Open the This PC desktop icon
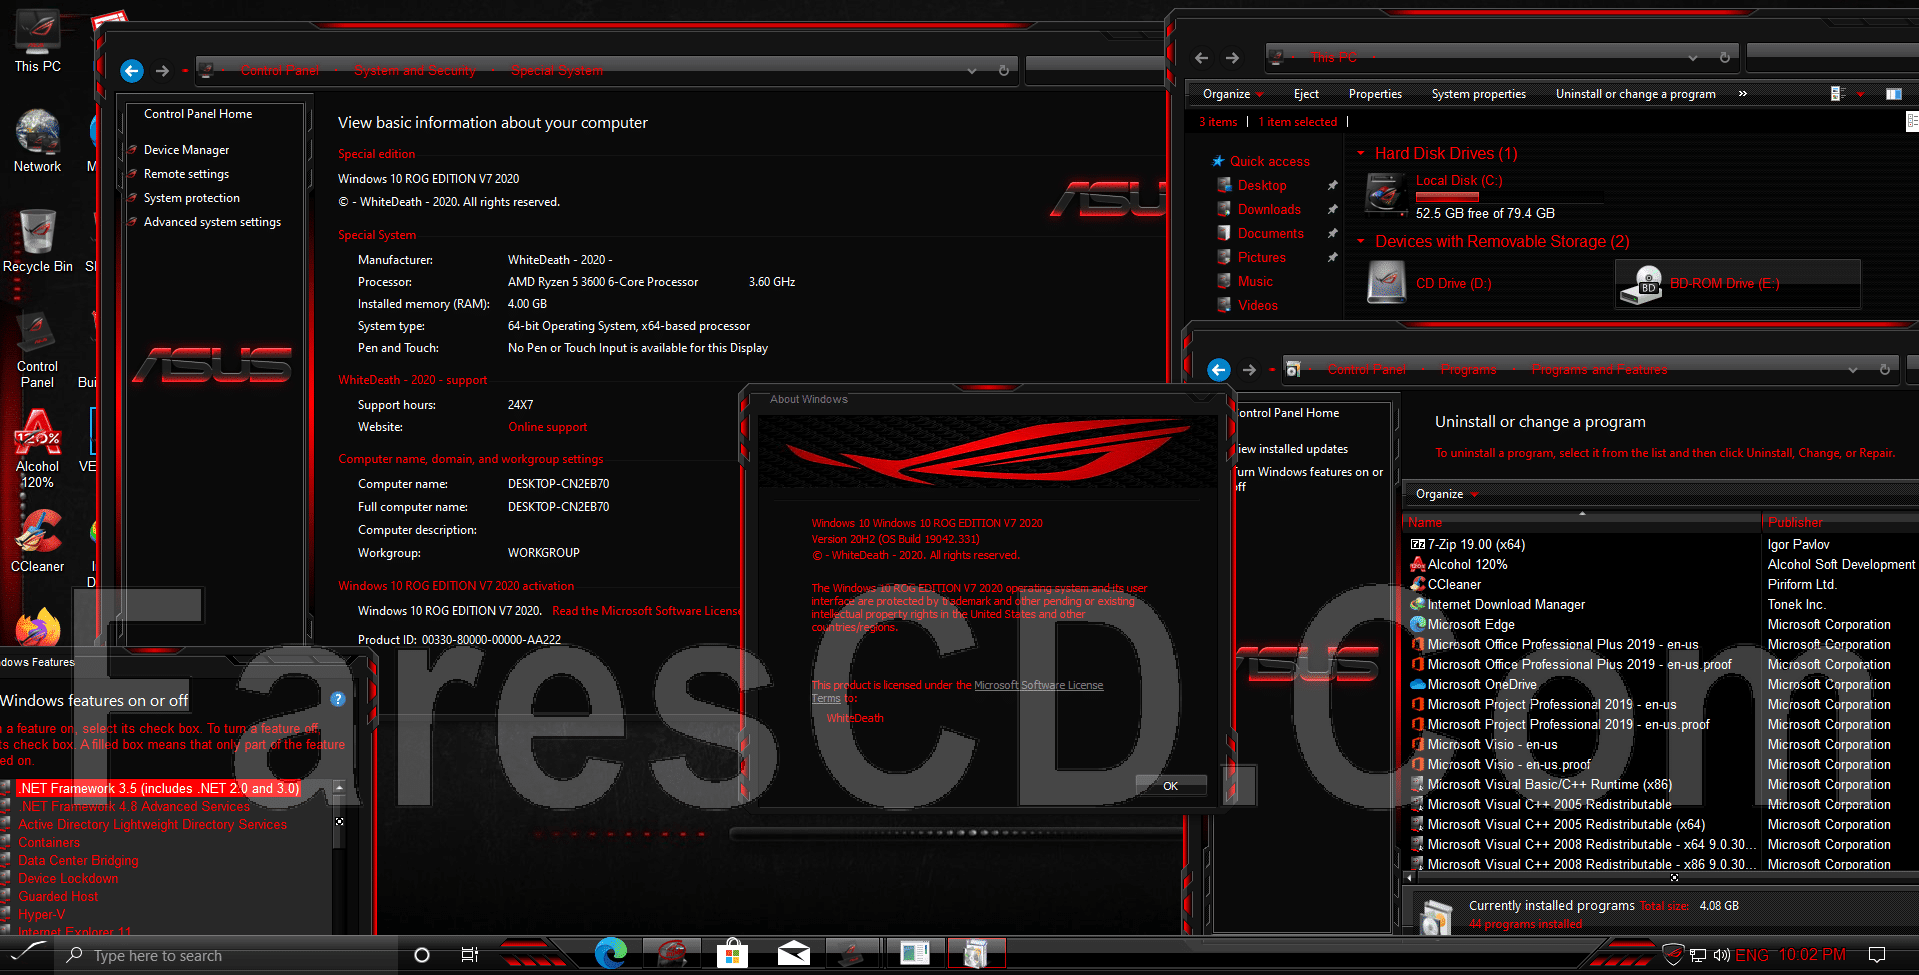This screenshot has height=975, width=1919. [38, 40]
